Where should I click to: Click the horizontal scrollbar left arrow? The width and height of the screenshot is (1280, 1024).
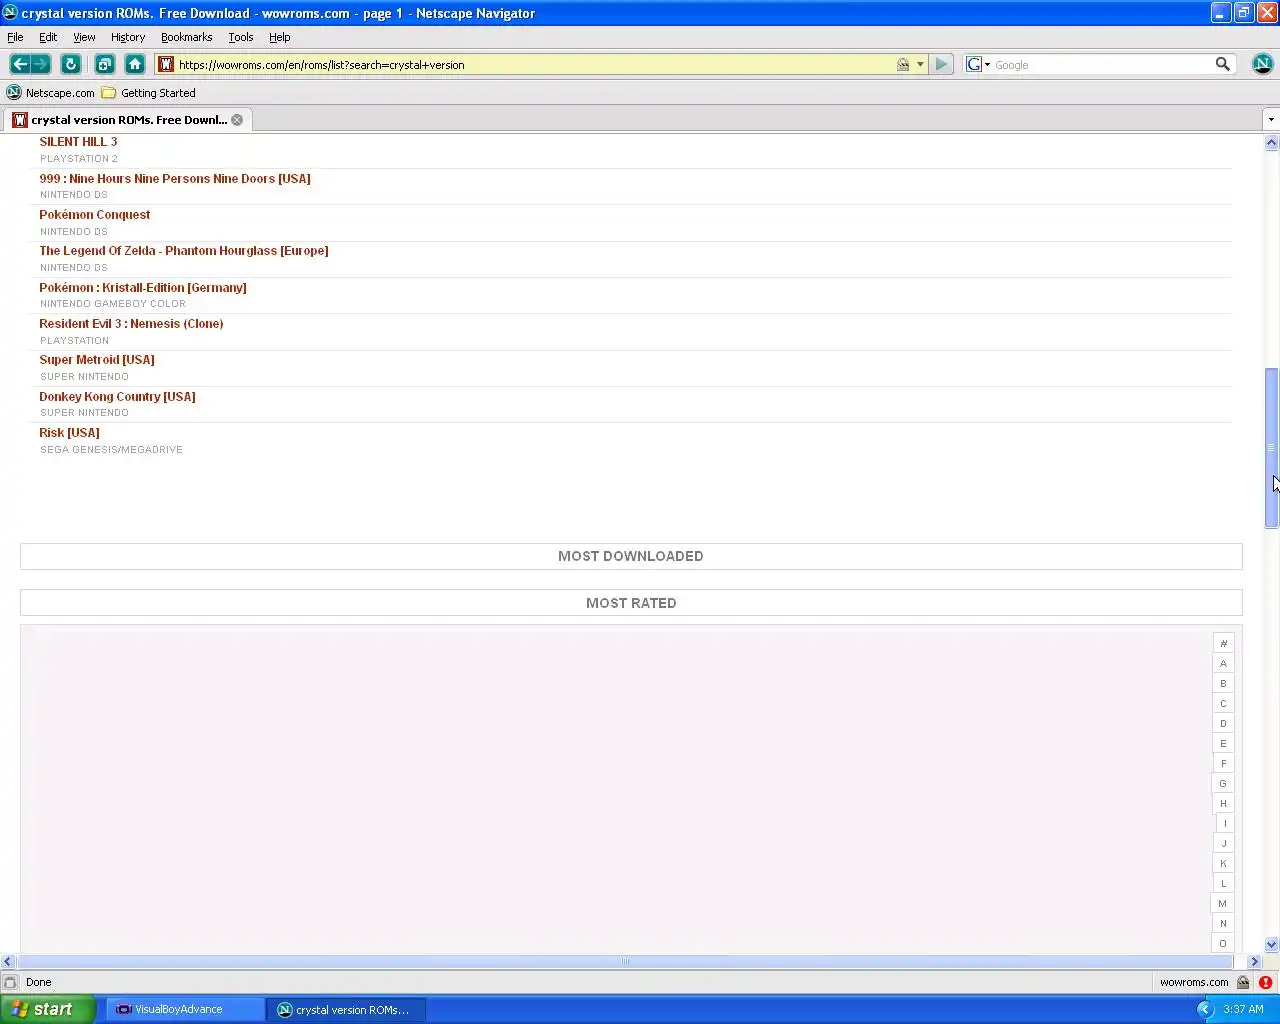[8, 961]
